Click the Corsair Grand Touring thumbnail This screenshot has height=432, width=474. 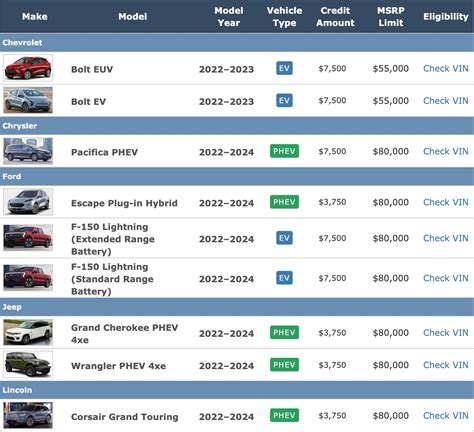click(x=28, y=415)
